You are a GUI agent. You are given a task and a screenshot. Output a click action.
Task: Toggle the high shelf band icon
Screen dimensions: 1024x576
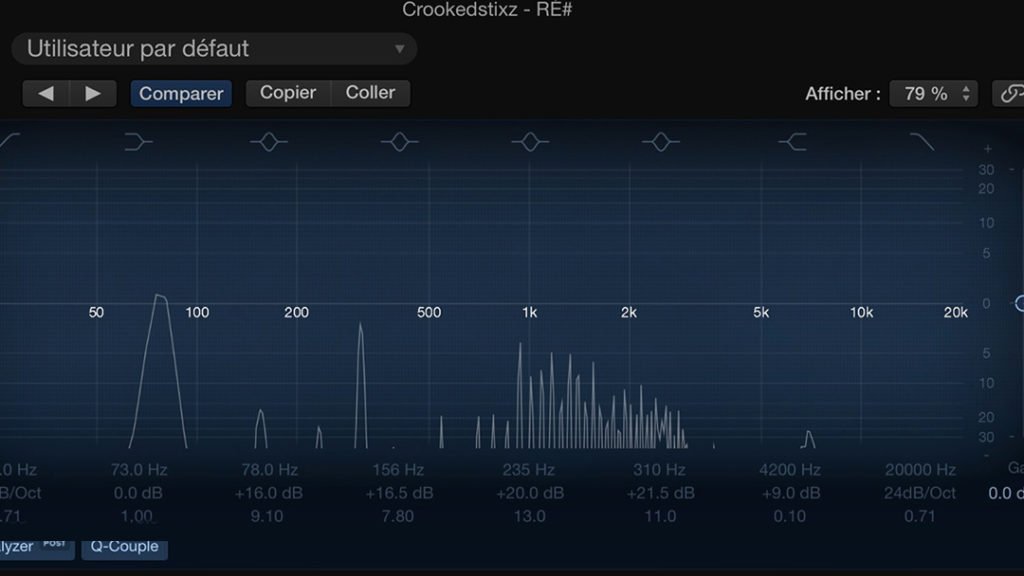[x=792, y=143]
